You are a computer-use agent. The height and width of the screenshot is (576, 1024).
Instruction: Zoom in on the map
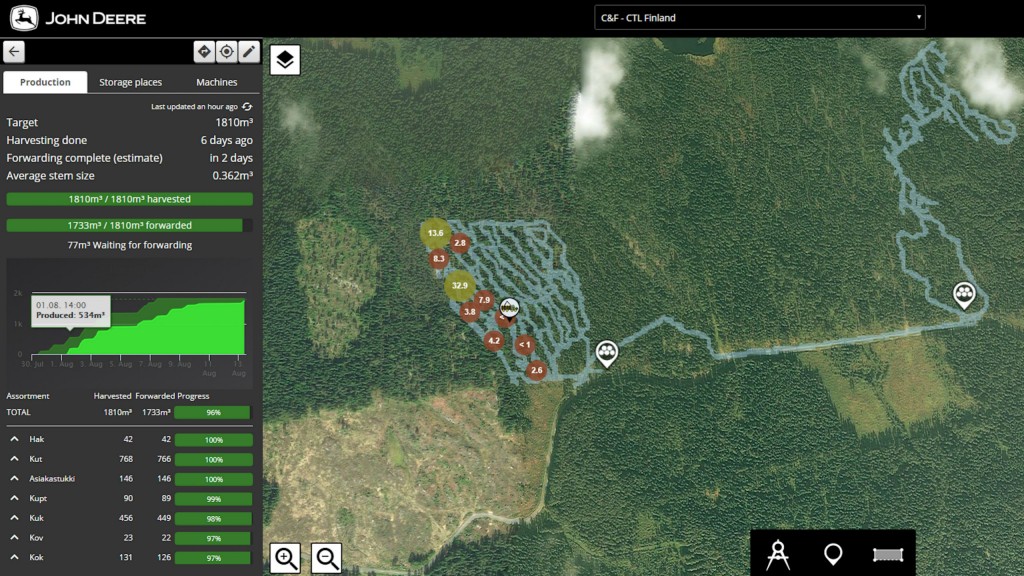[x=285, y=558]
